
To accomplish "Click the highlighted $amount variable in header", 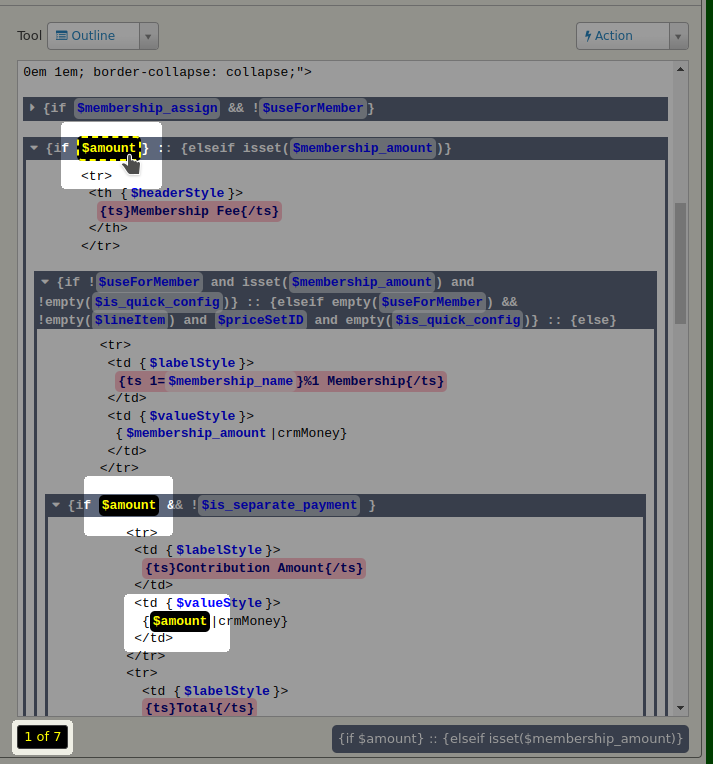I will click(x=108, y=149).
